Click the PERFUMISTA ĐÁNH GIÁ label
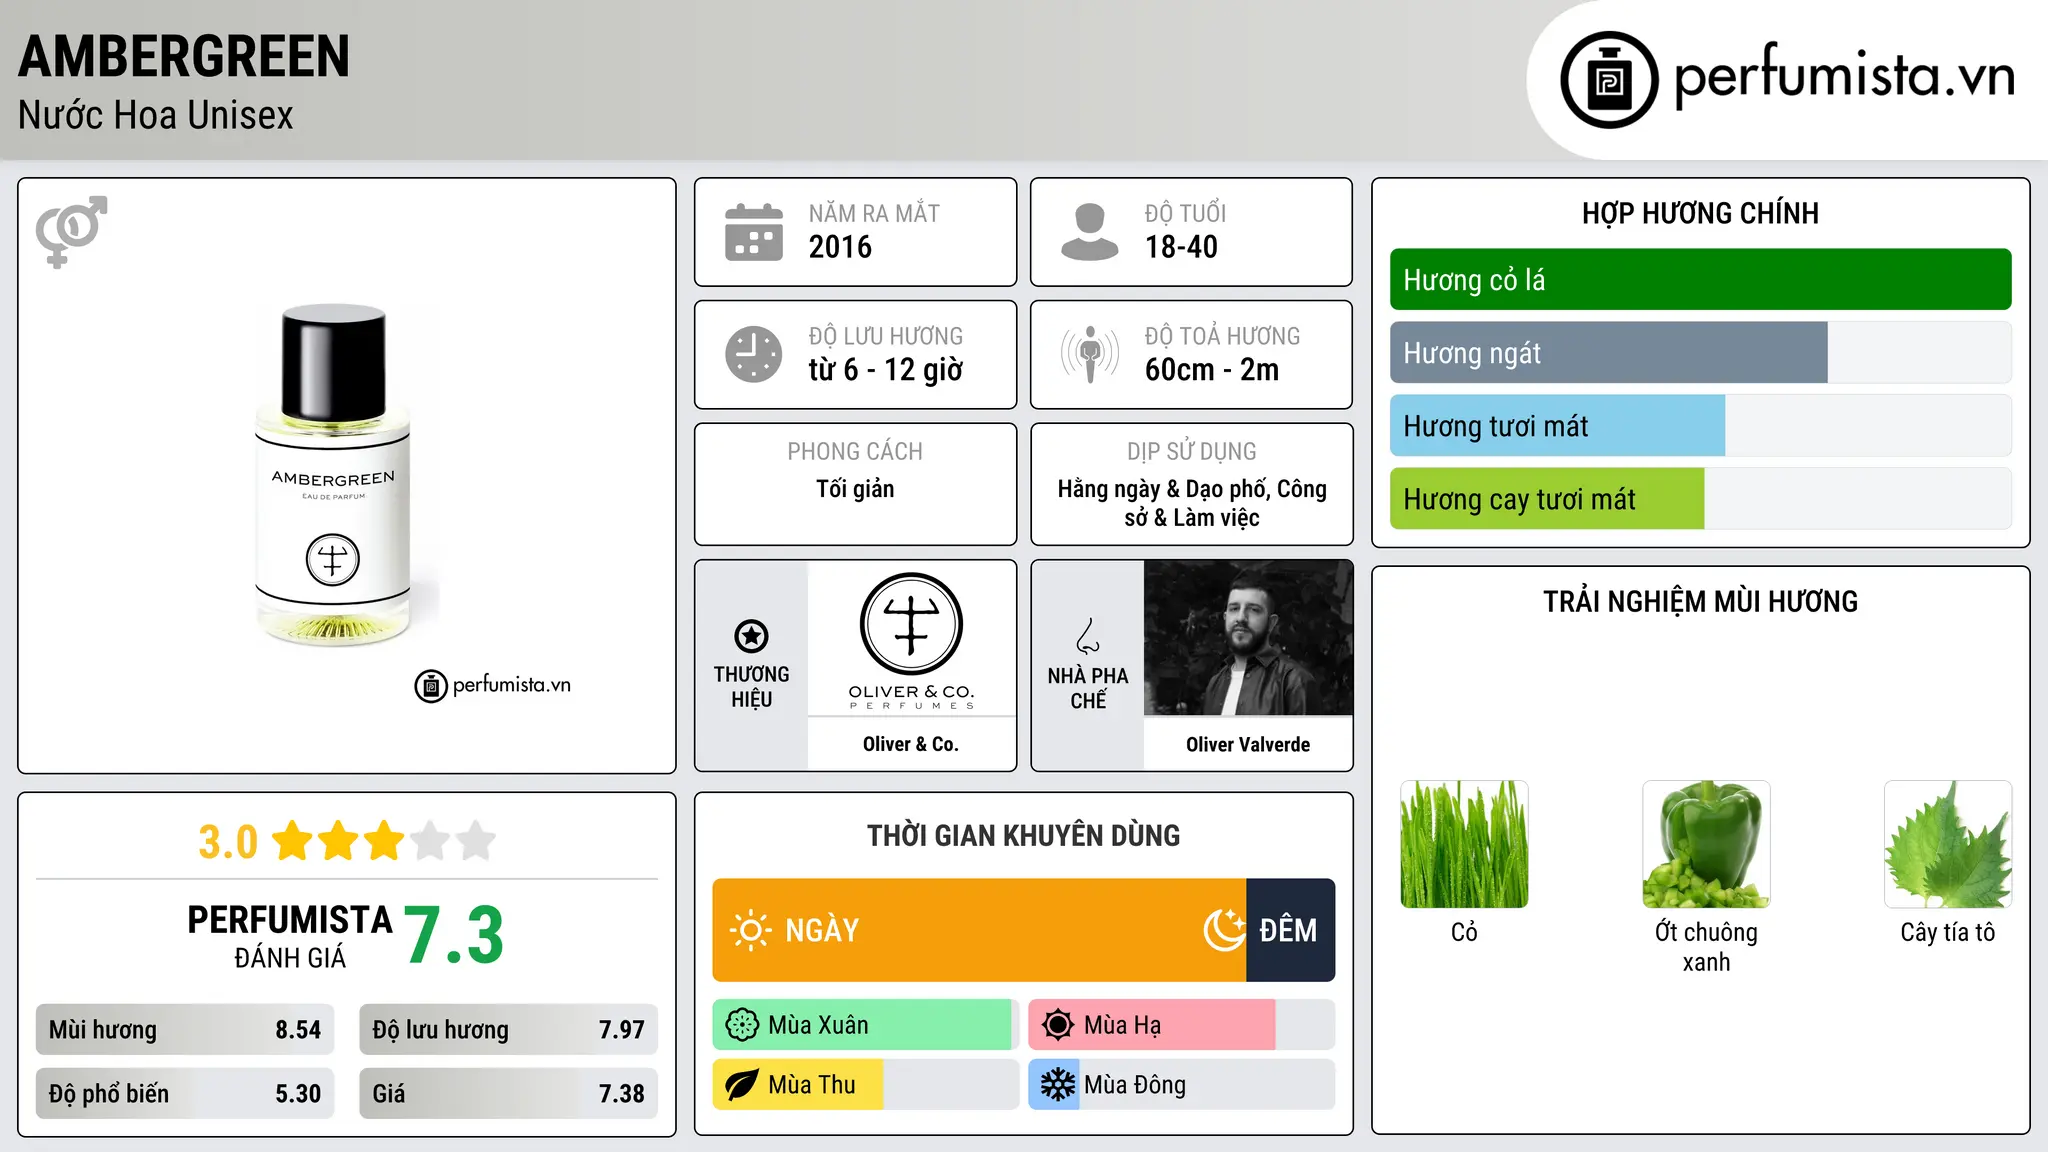The height and width of the screenshot is (1152, 2048). (290, 936)
